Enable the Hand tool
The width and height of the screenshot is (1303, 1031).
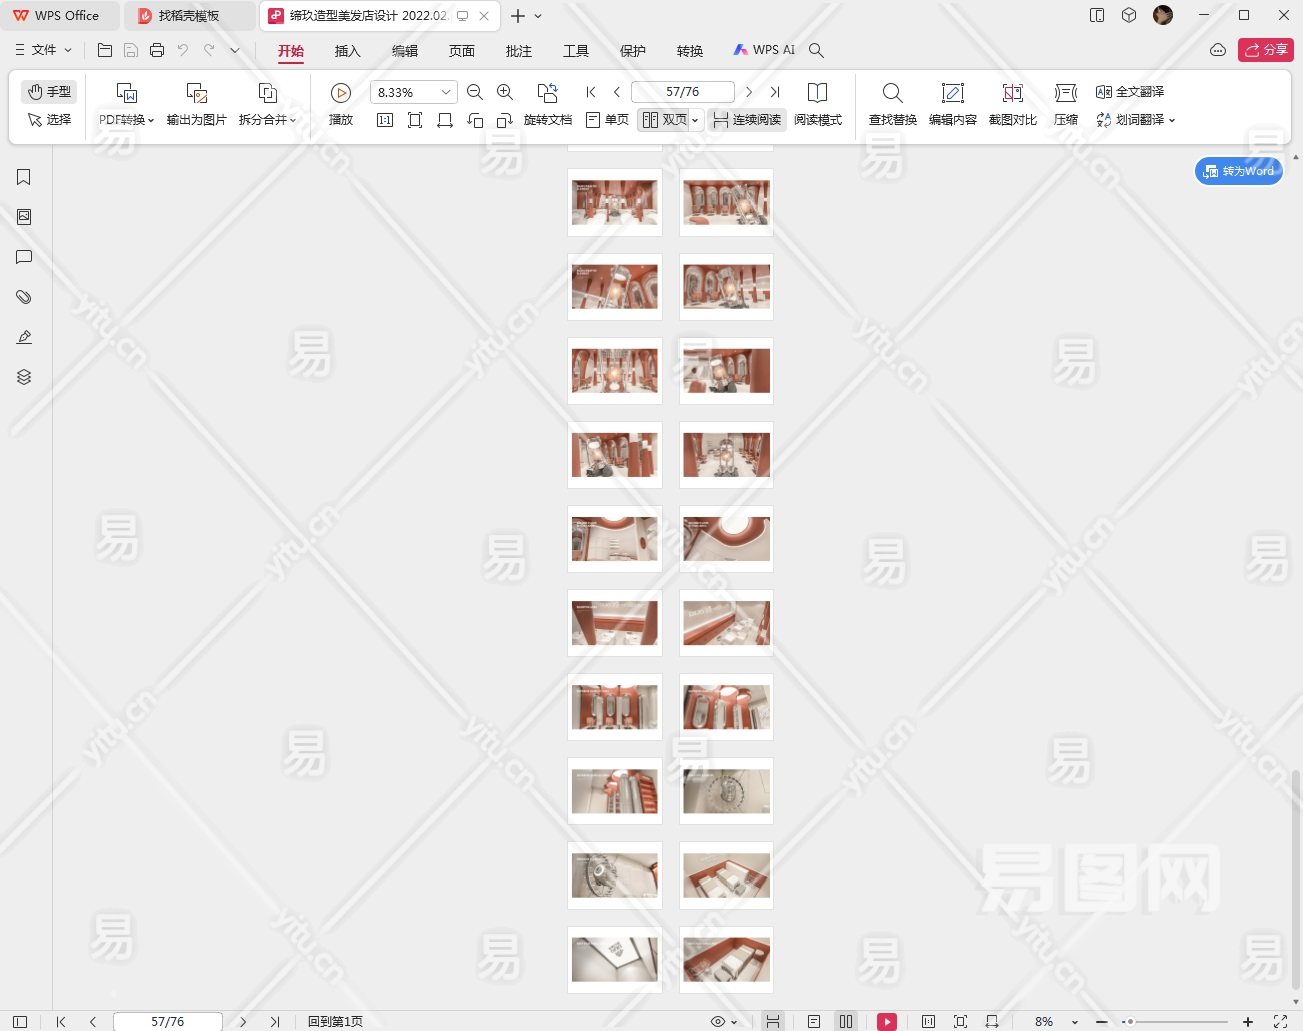coord(49,92)
